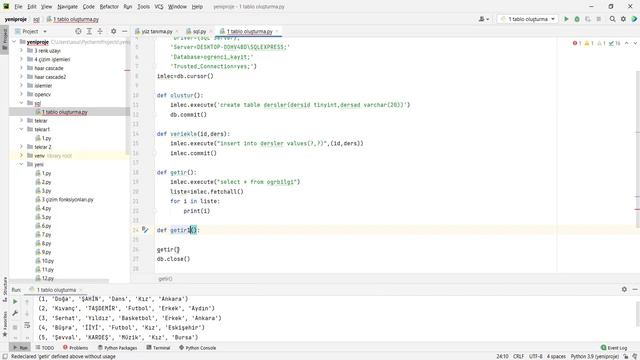Image resolution: width=640 pixels, height=360 pixels.
Task: Open the TODO tool window
Action: 45,348
